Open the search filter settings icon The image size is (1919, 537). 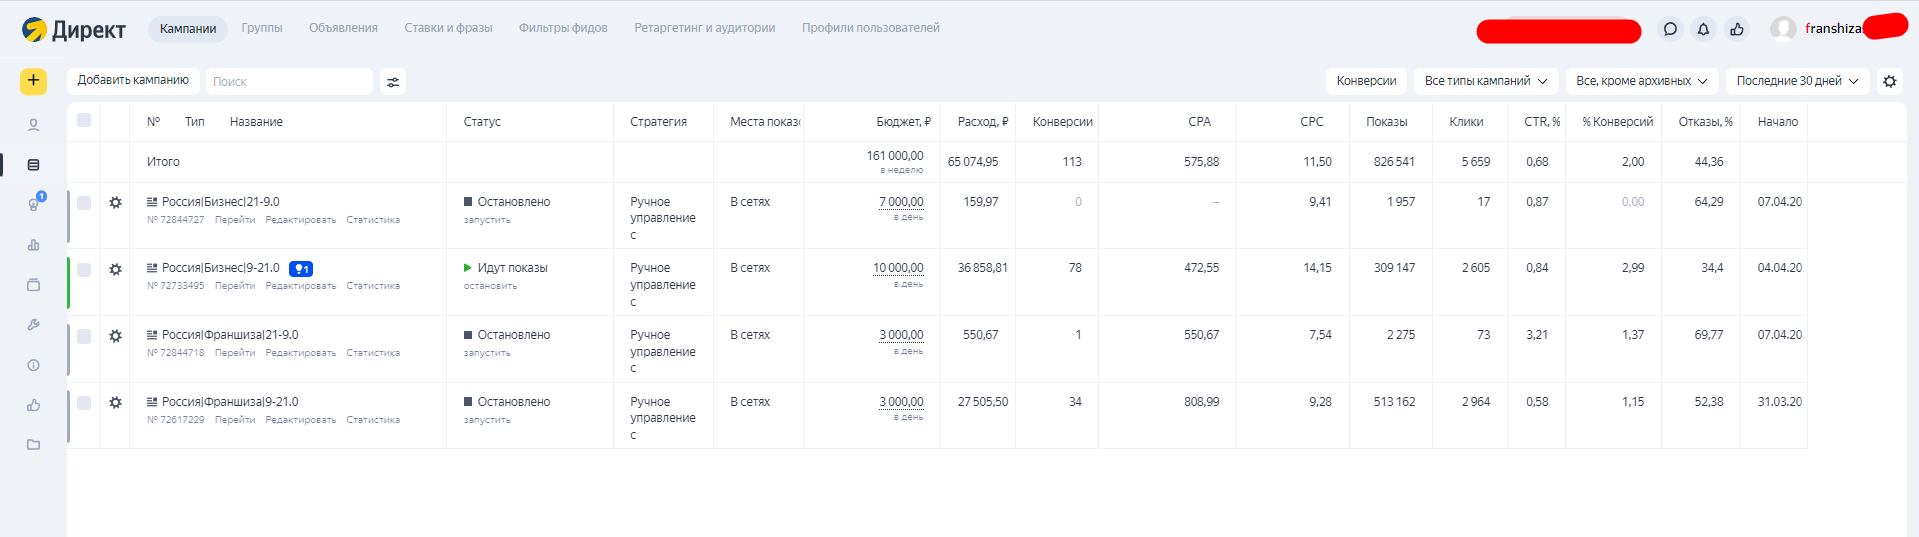(393, 82)
